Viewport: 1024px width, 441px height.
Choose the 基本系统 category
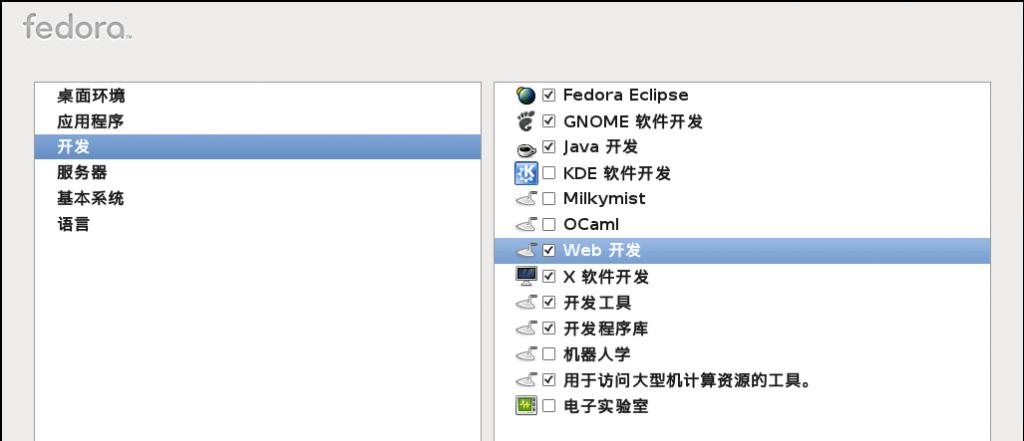90,199
